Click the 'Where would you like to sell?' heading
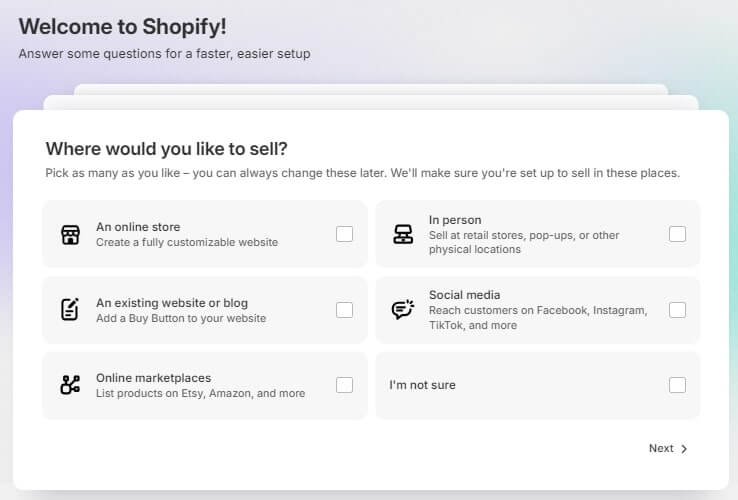 pyautogui.click(x=167, y=149)
